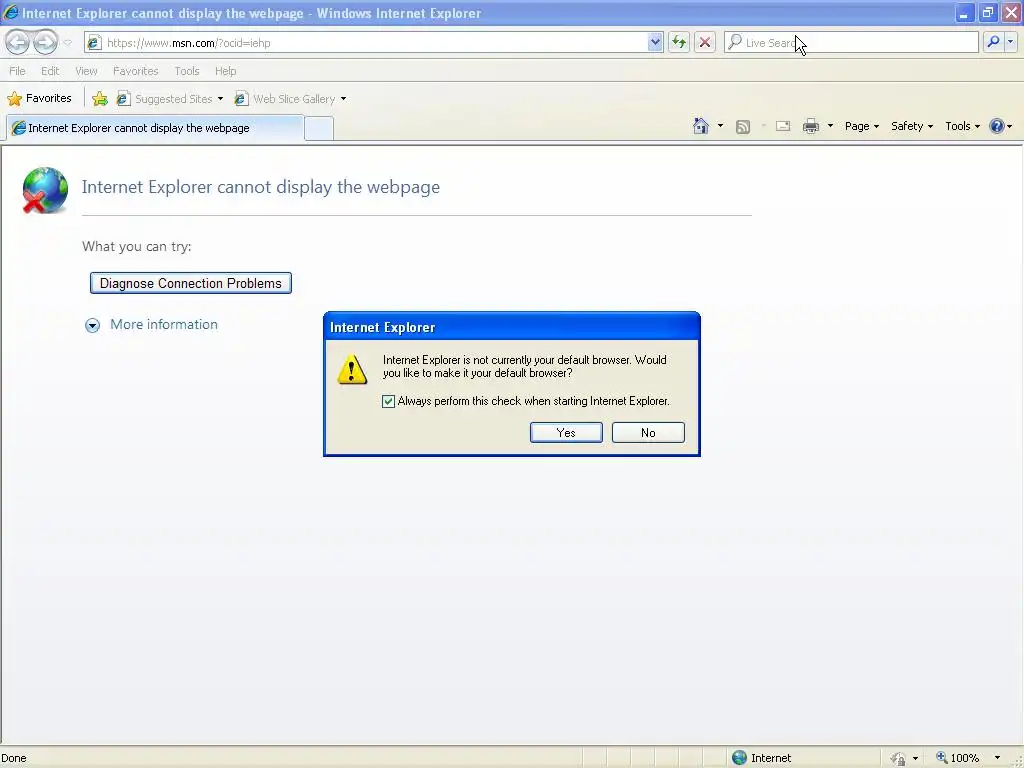Viewport: 1024px width, 768px height.
Task: Expand the Print options dropdown arrow
Action: point(830,126)
